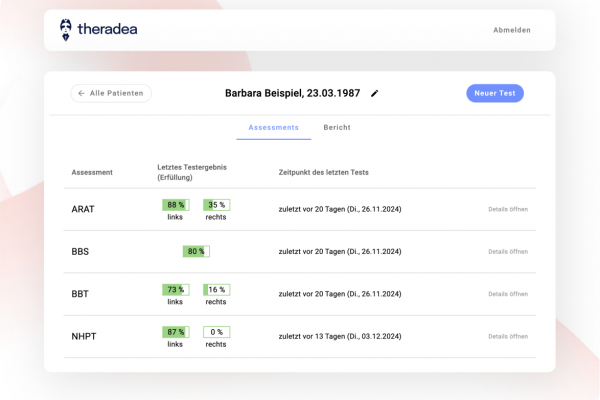Log out via Abmelden
600x400 pixels.
pyautogui.click(x=511, y=30)
